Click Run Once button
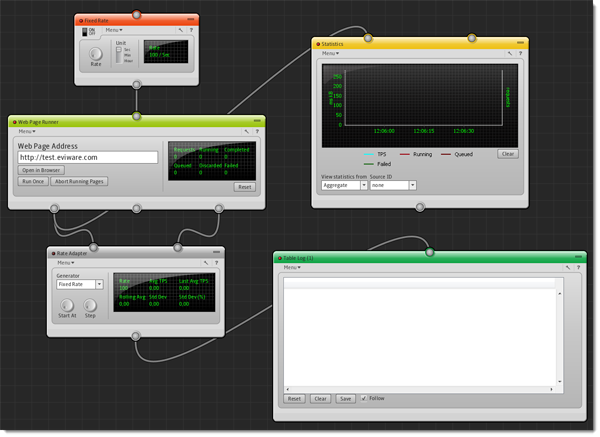This screenshot has width=600, height=437. click(33, 181)
